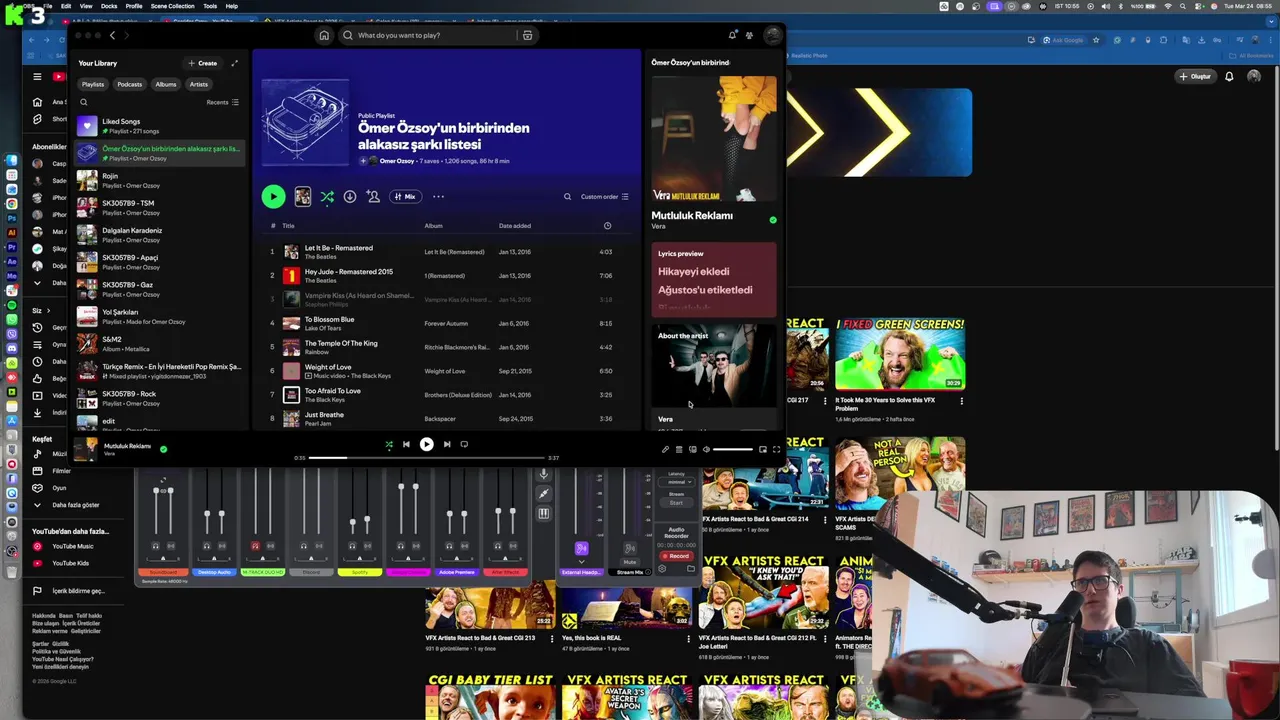Adjust the Spotify volume slider
Viewport: 1280px width, 720px height.
coord(733,449)
